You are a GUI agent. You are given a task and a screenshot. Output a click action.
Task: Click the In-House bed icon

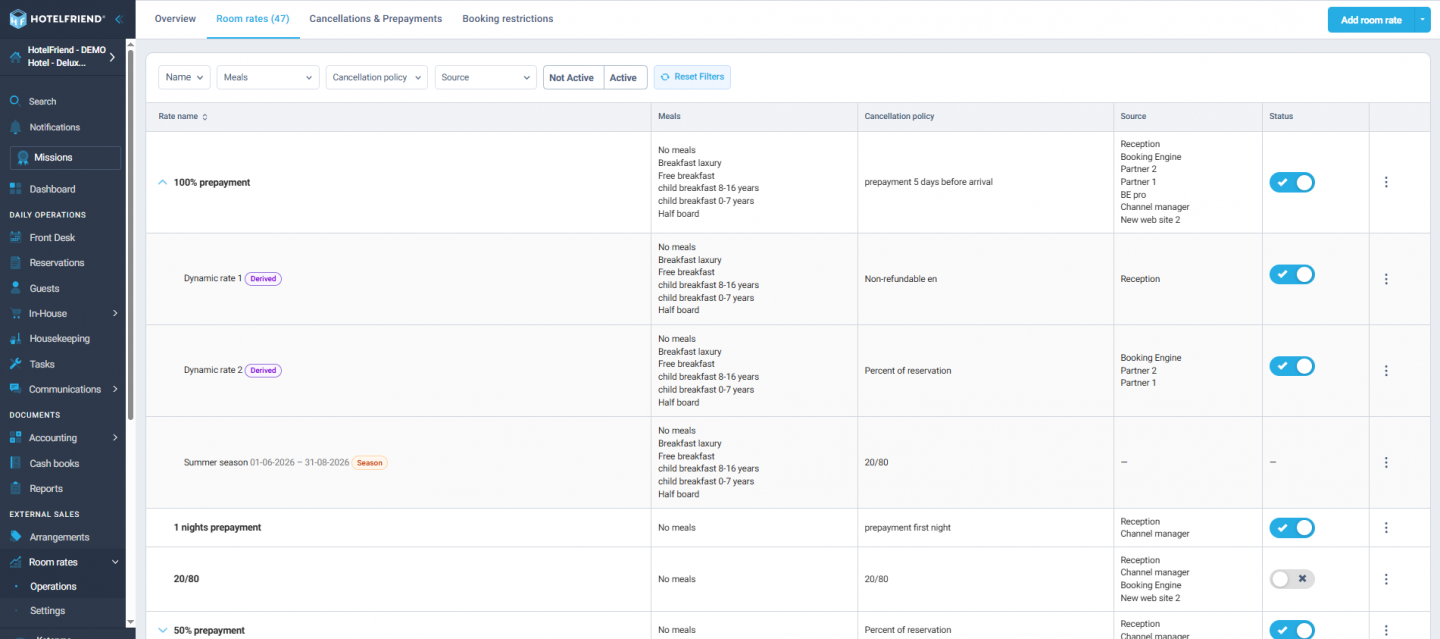coord(15,314)
